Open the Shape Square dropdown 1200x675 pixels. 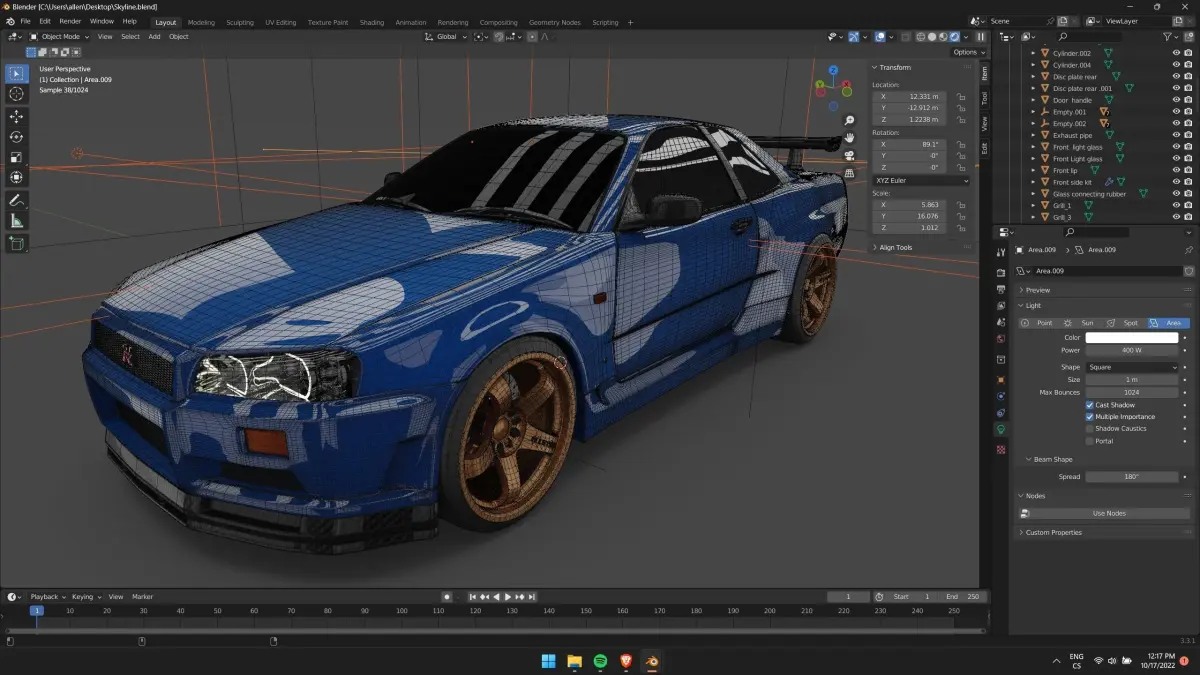1132,367
